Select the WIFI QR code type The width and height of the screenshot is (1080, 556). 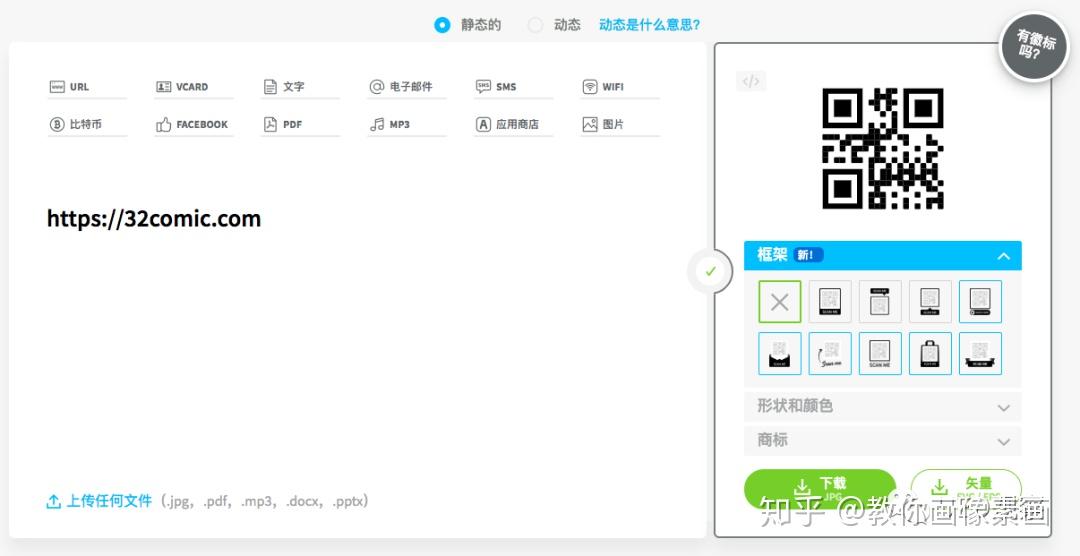click(x=620, y=87)
